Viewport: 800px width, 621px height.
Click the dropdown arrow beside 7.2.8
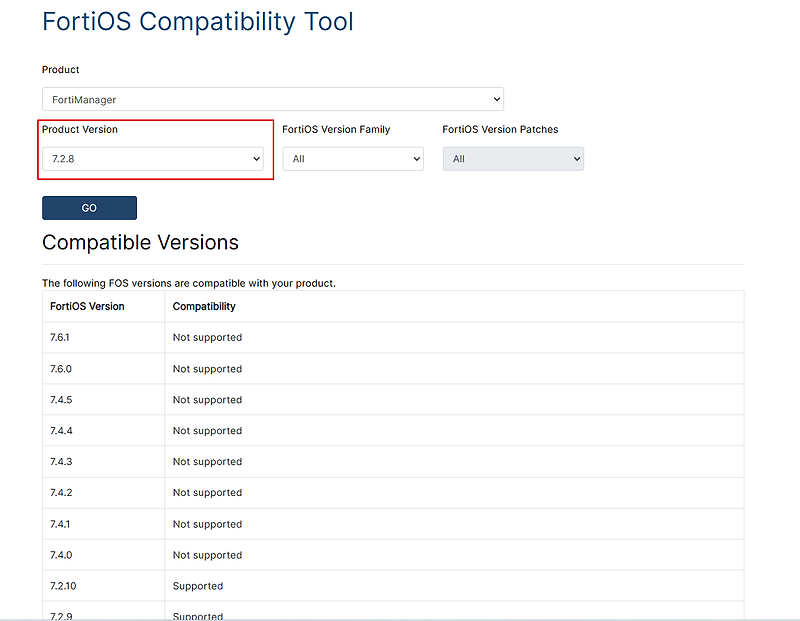[x=256, y=158]
